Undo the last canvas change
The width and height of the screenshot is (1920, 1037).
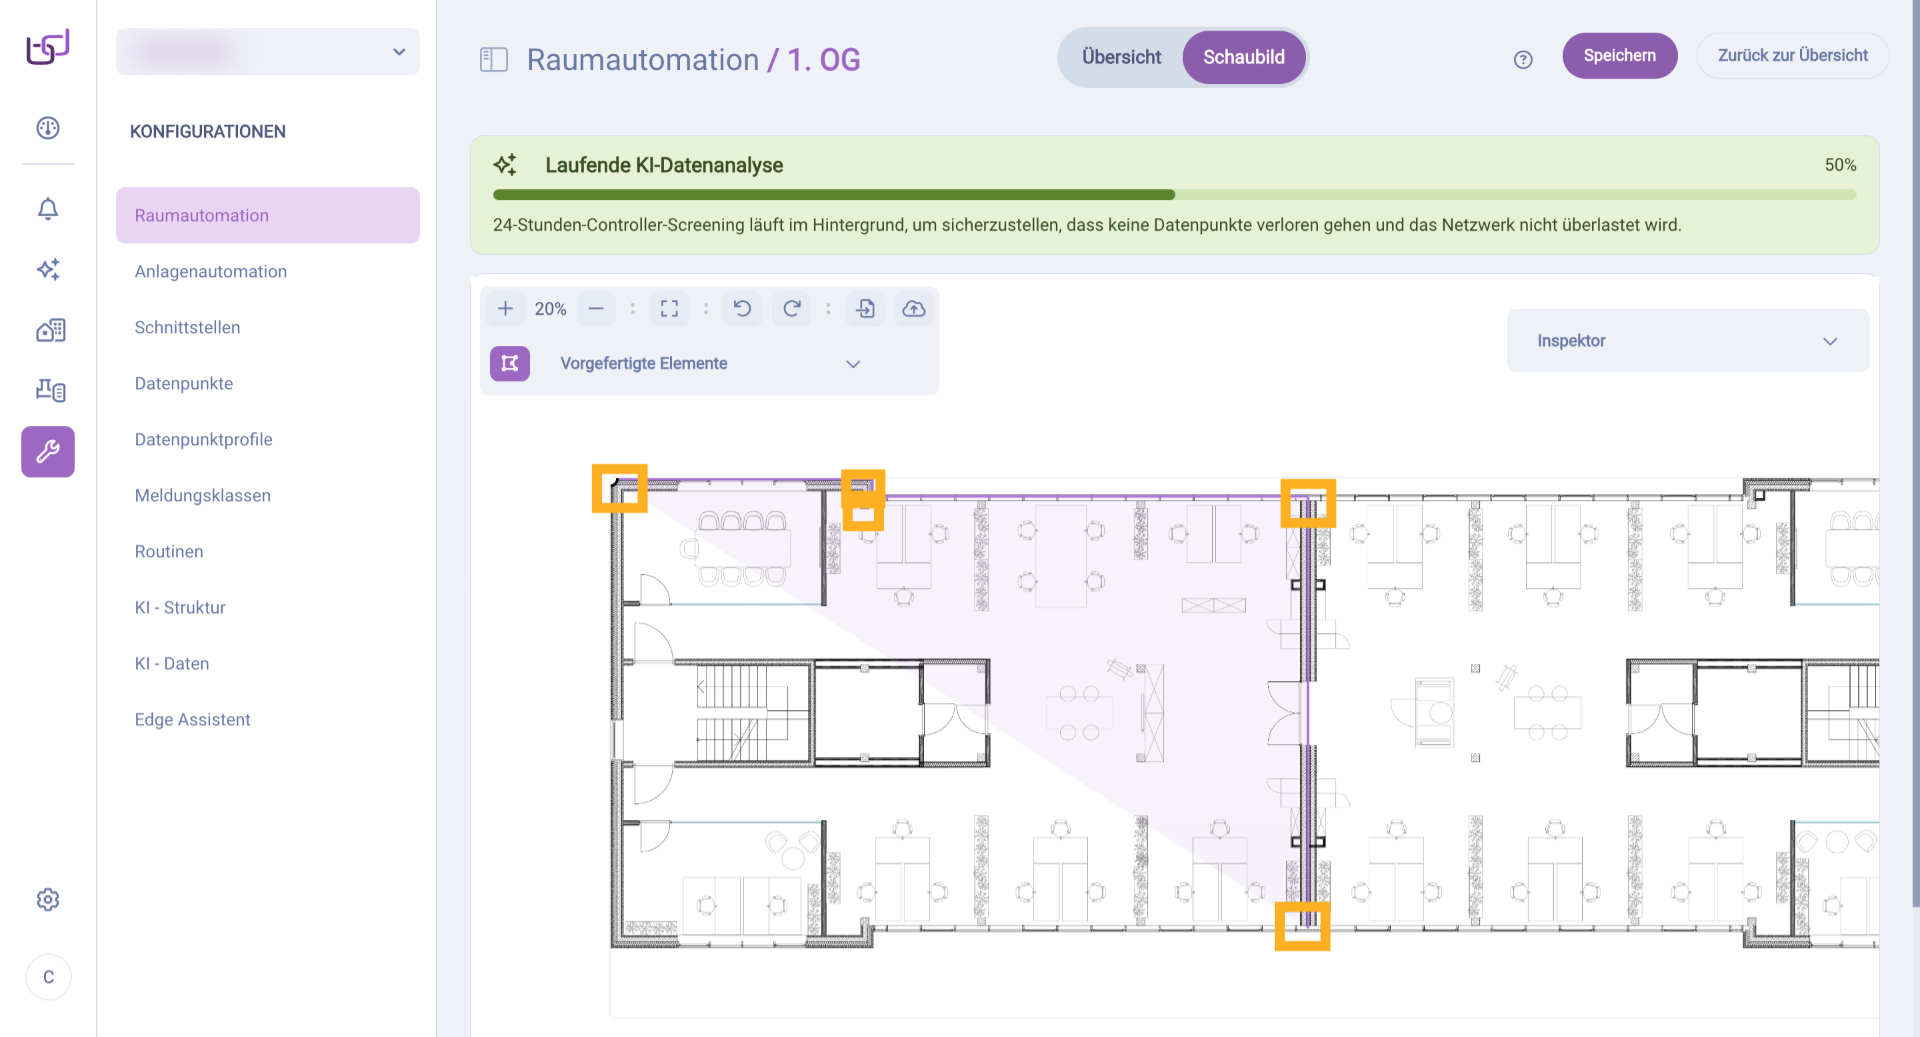pyautogui.click(x=742, y=309)
